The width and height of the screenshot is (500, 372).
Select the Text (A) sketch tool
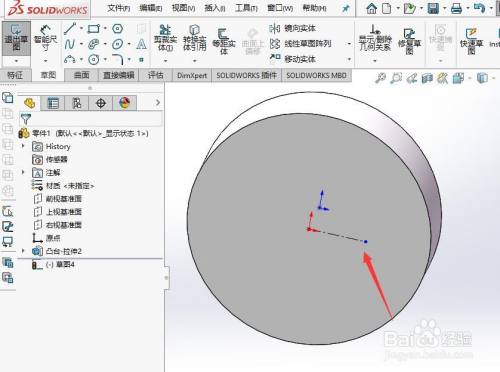[142, 44]
